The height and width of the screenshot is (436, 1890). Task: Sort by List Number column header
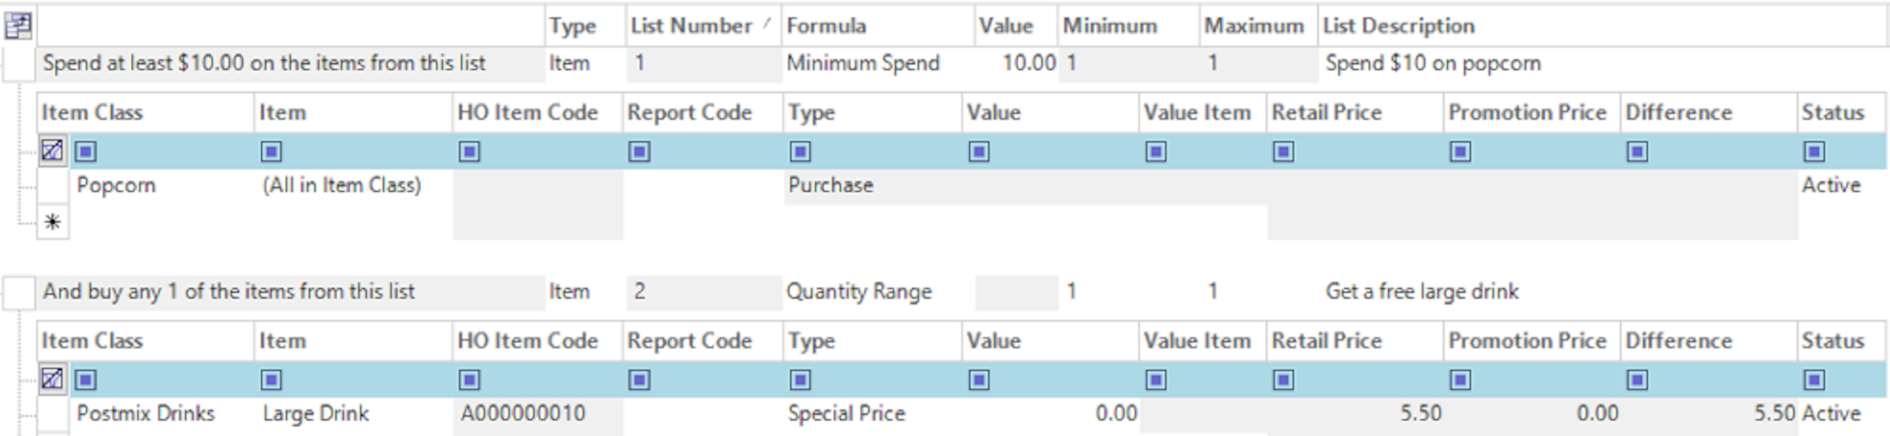tap(704, 25)
